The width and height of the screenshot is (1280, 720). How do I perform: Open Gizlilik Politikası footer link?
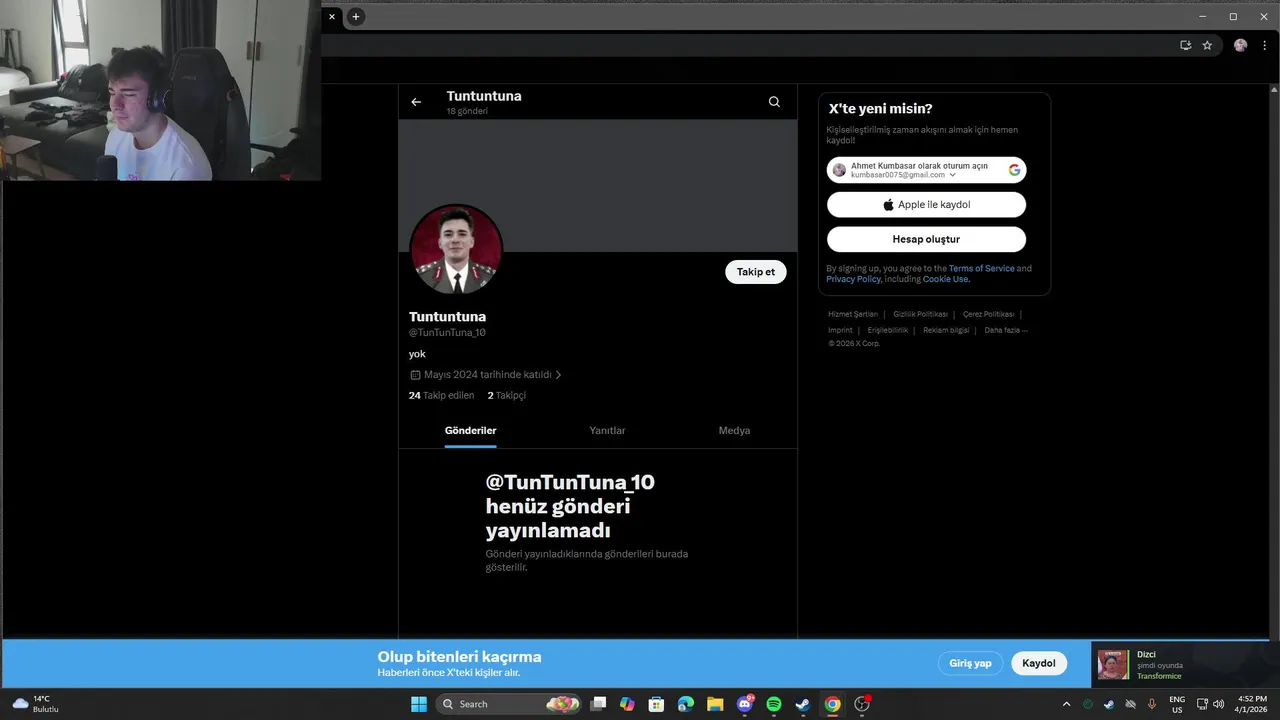tap(920, 315)
